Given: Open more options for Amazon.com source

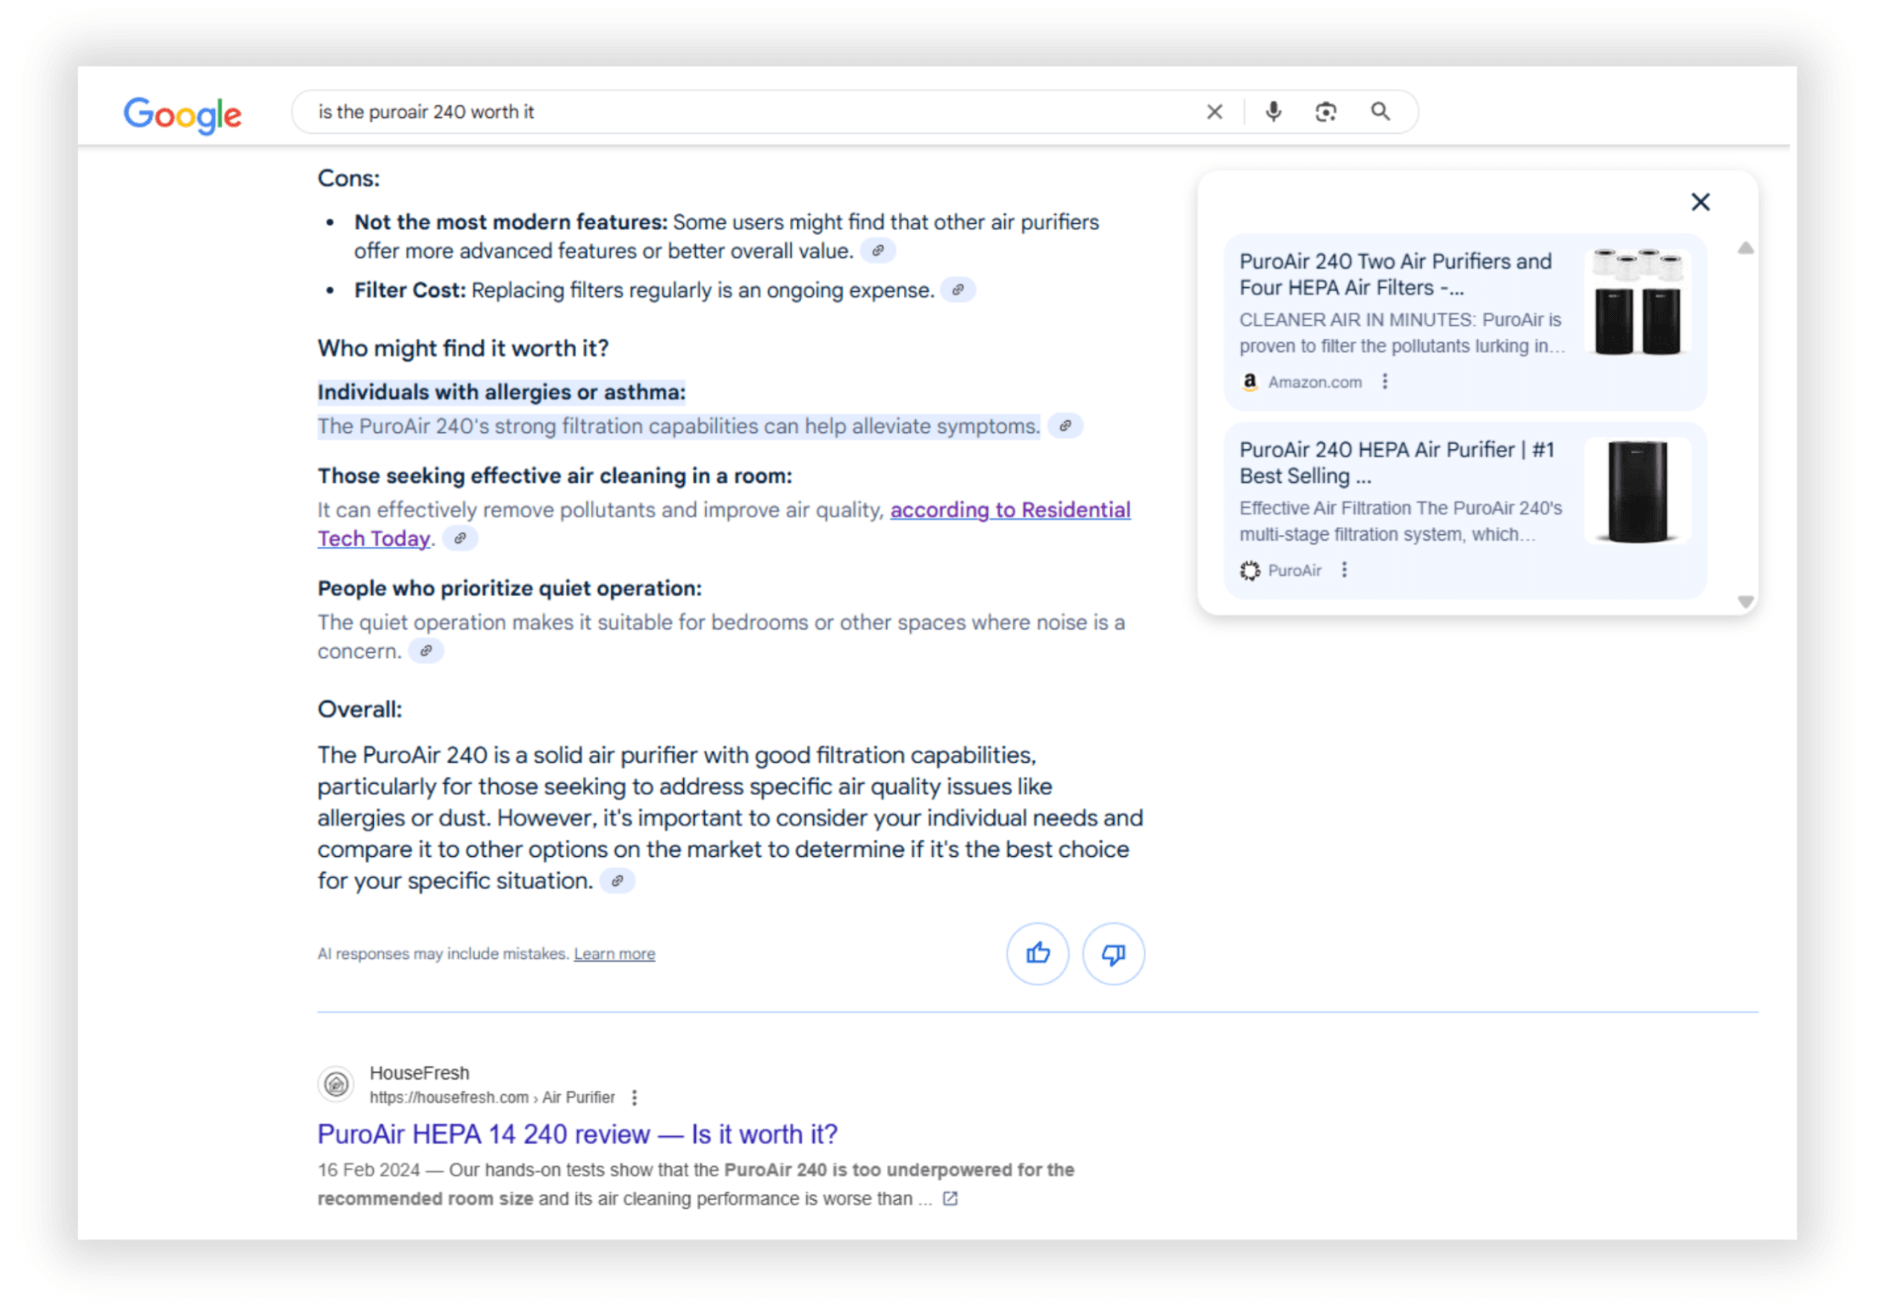Looking at the screenshot, I should click(1385, 382).
